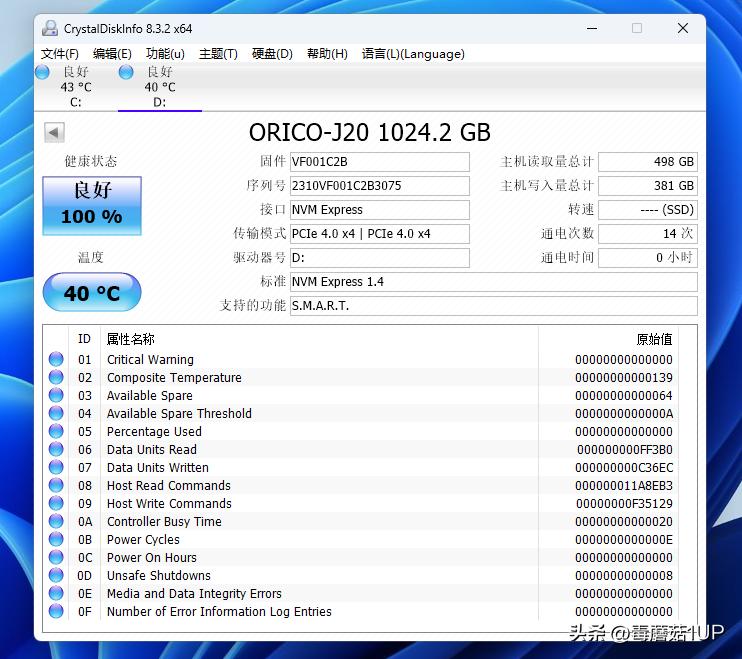The width and height of the screenshot is (742, 659).
Task: Click status orb of Critical Warning row
Action: 56,359
